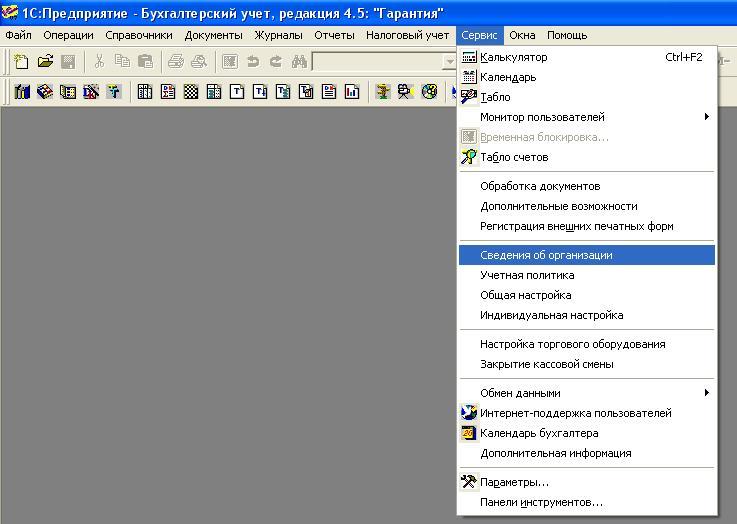Click the bar chart document icon

coord(352,91)
